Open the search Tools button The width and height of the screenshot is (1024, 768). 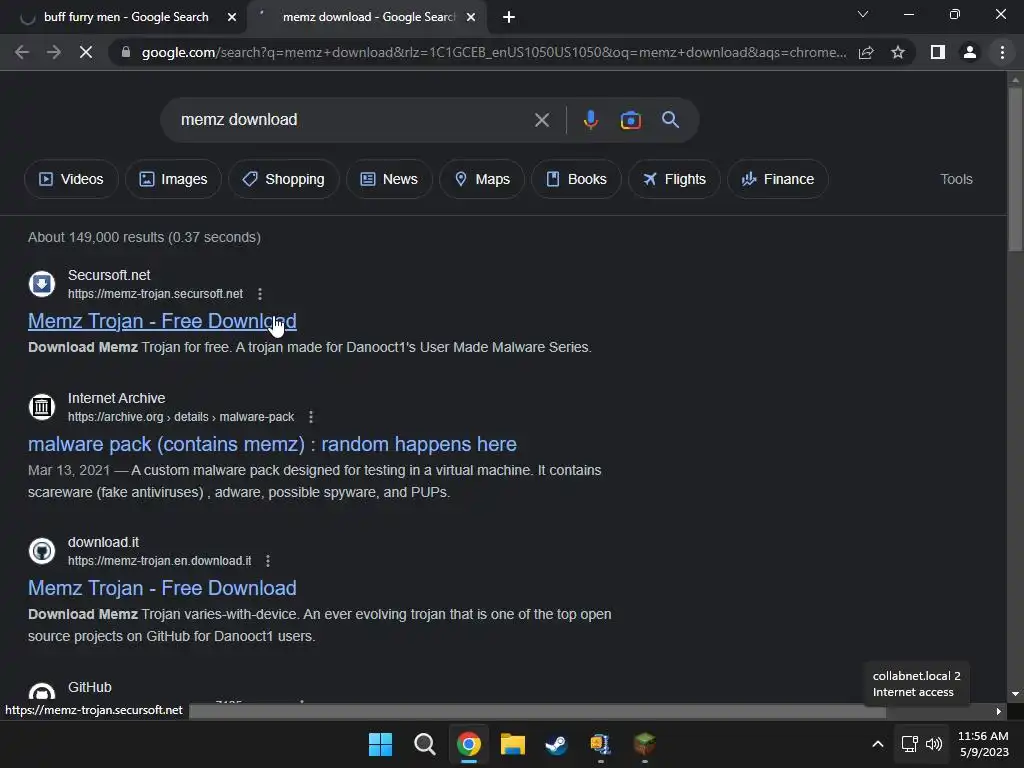[956, 179]
